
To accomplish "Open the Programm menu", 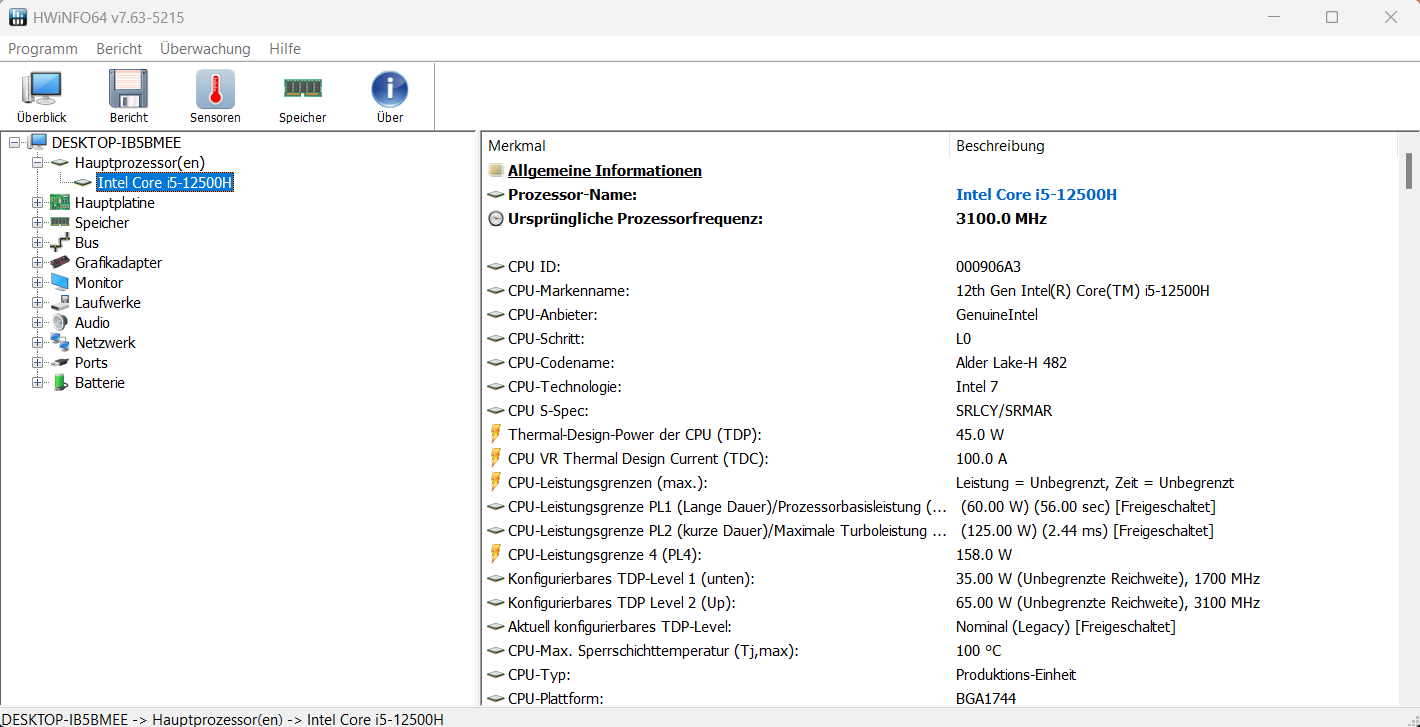I will click(43, 49).
